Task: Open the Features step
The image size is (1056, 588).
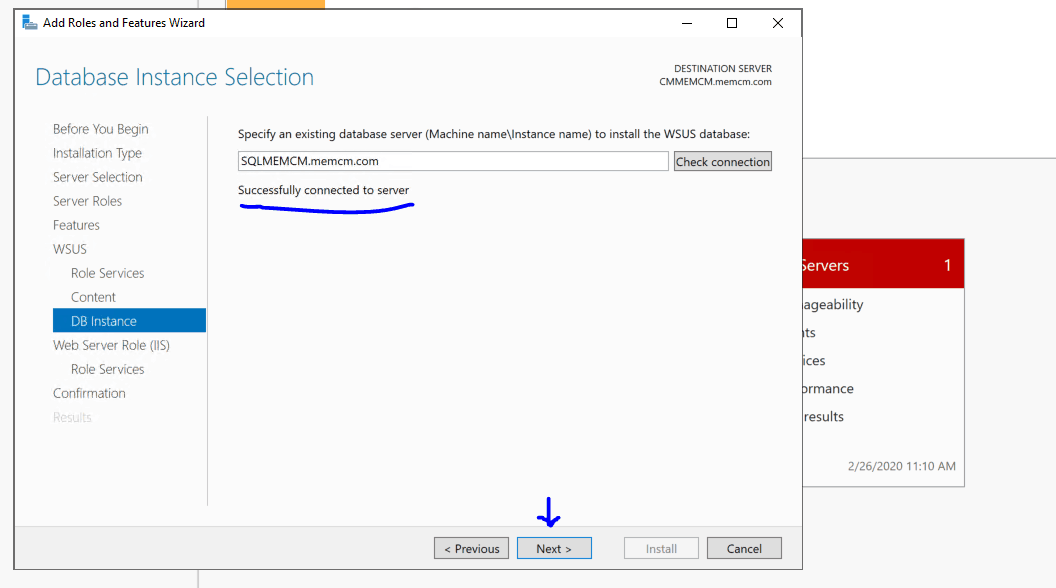Action: (76, 225)
